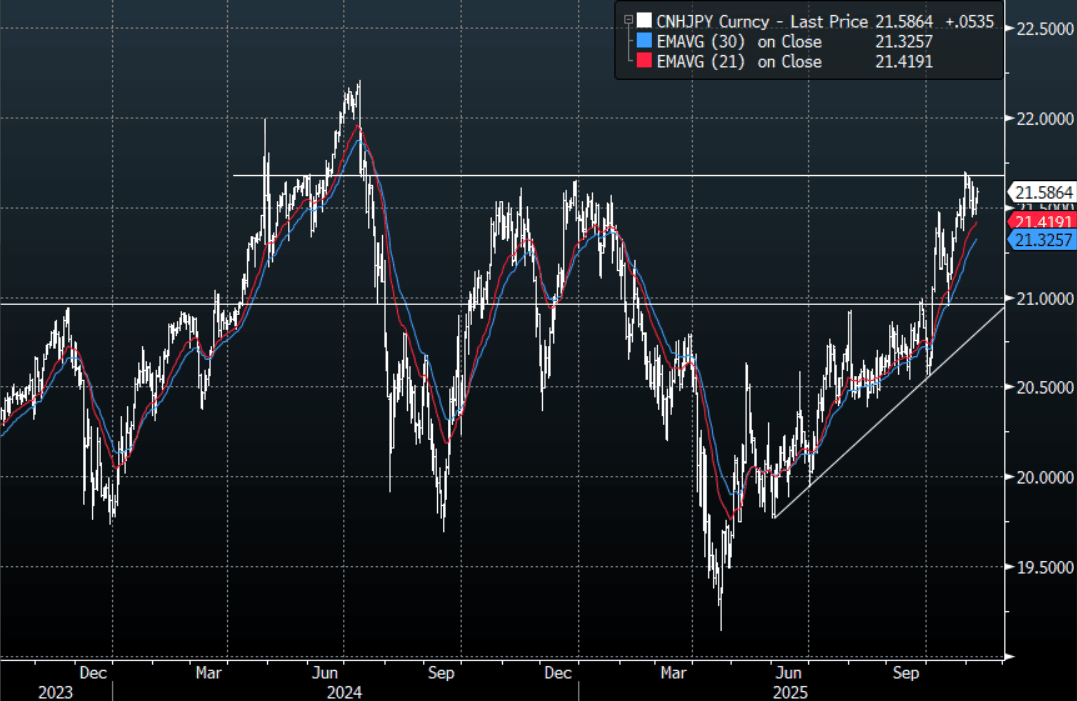The width and height of the screenshot is (1077, 701).
Task: Click the red 21.4191 axis price tag
Action: [x=1043, y=221]
